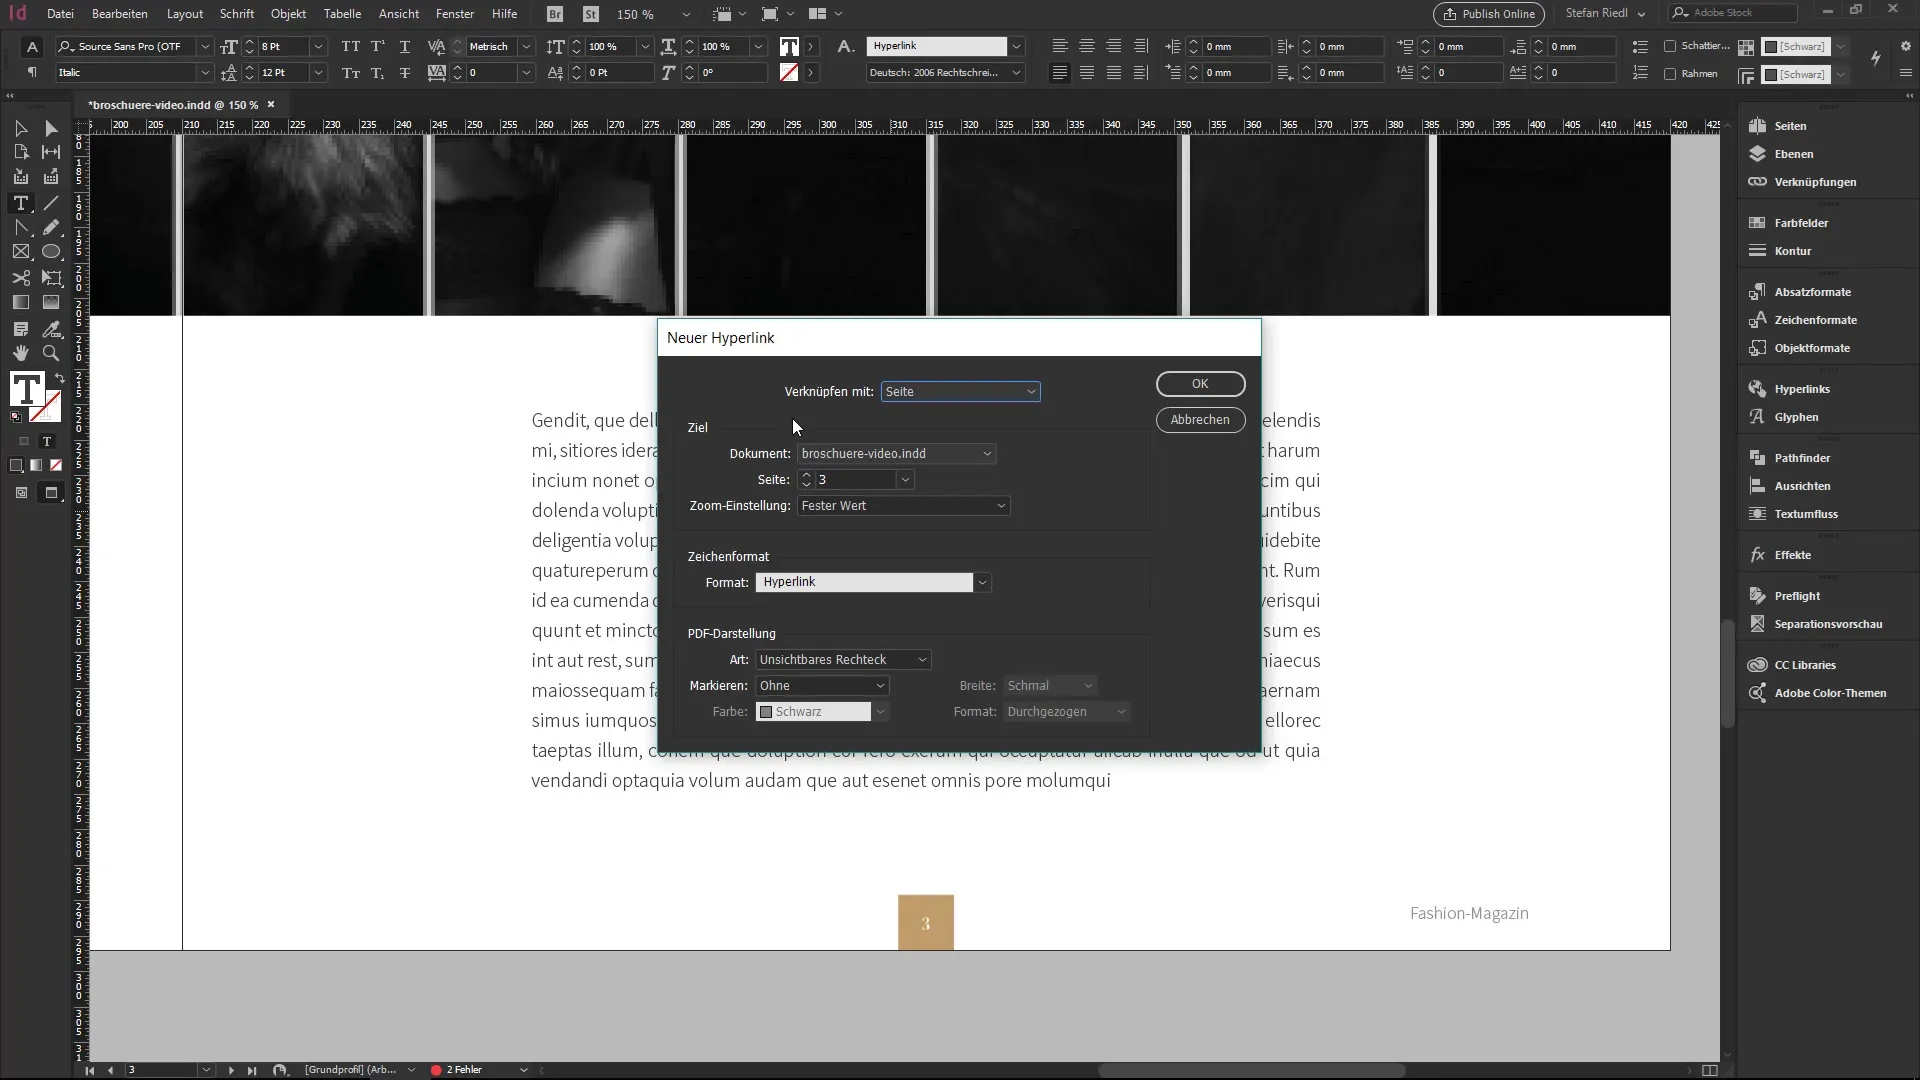The height and width of the screenshot is (1080, 1920).
Task: Open Dokument dropdown broschuere-video.indd
Action: pyautogui.click(x=896, y=453)
